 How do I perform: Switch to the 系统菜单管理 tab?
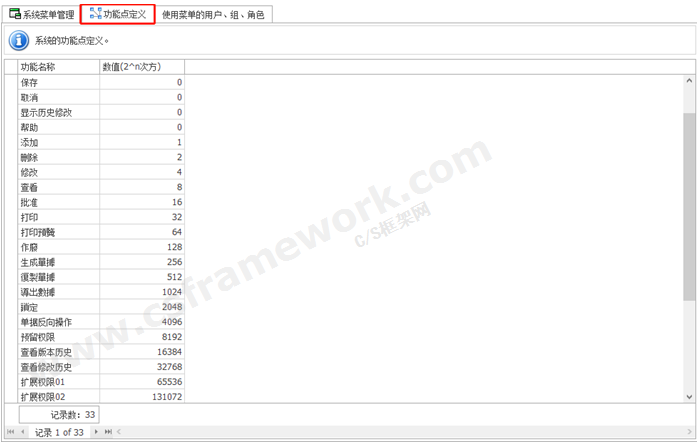42,14
